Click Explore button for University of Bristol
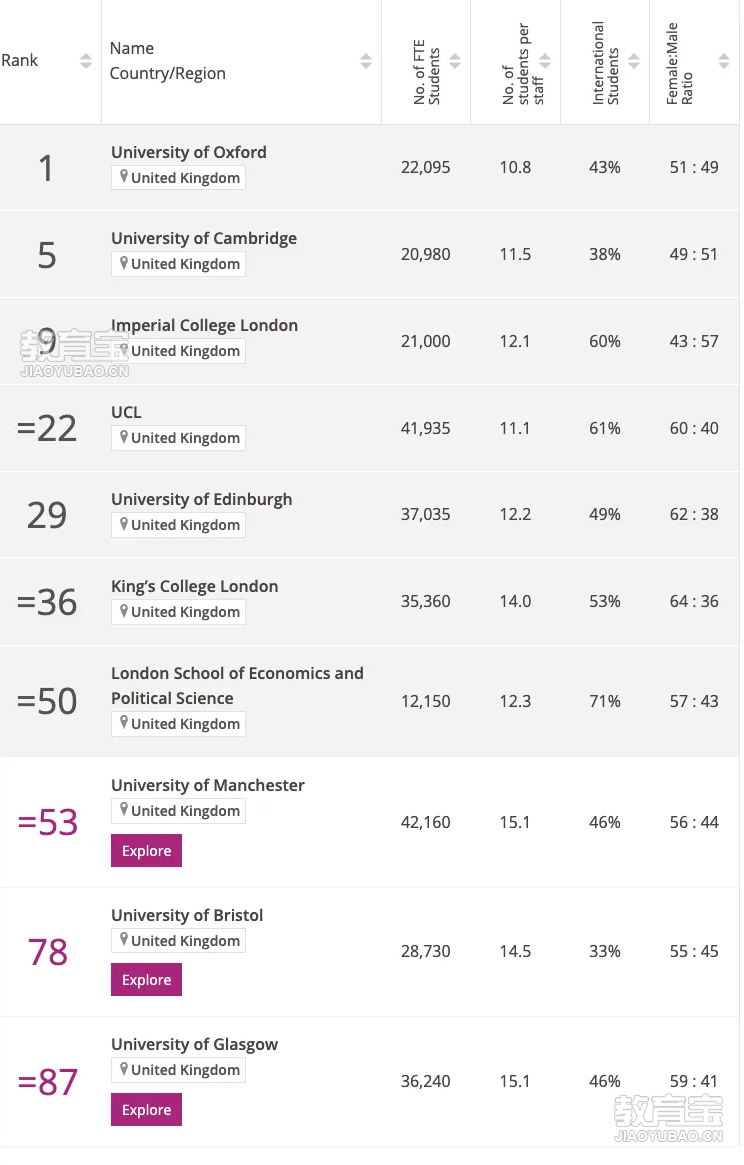Viewport: 744px width, 1165px height. 146,980
